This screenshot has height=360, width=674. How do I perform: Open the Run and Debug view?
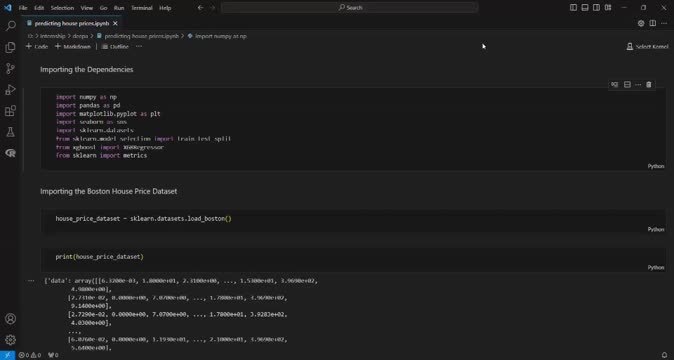click(10, 89)
